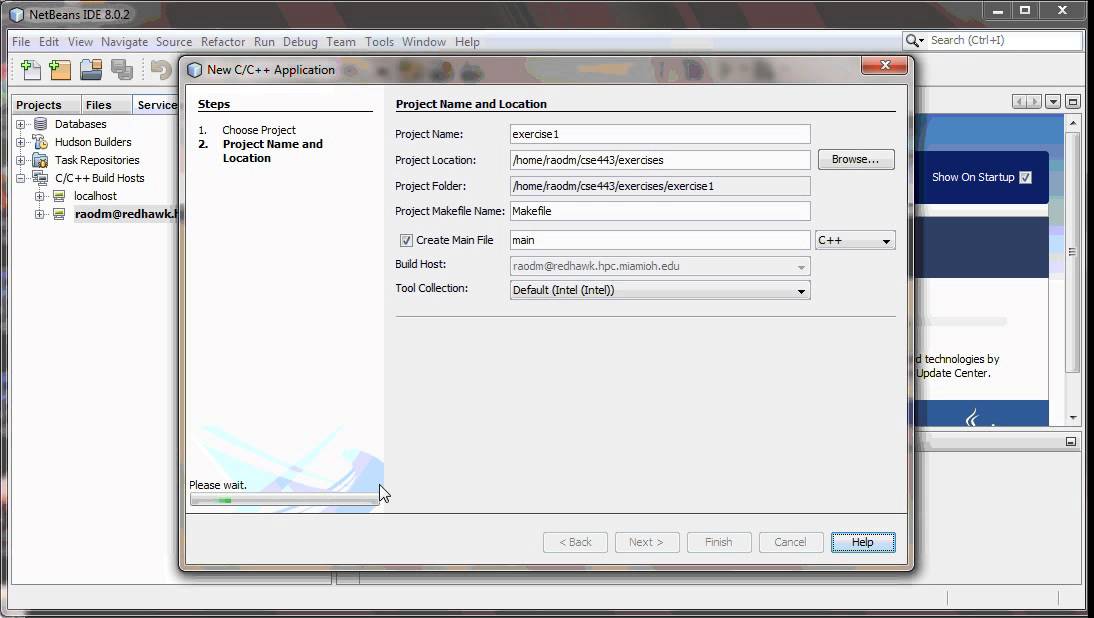The image size is (1094, 618).
Task: Click scrollbar down arrow on Start Page
Action: click(1072, 417)
